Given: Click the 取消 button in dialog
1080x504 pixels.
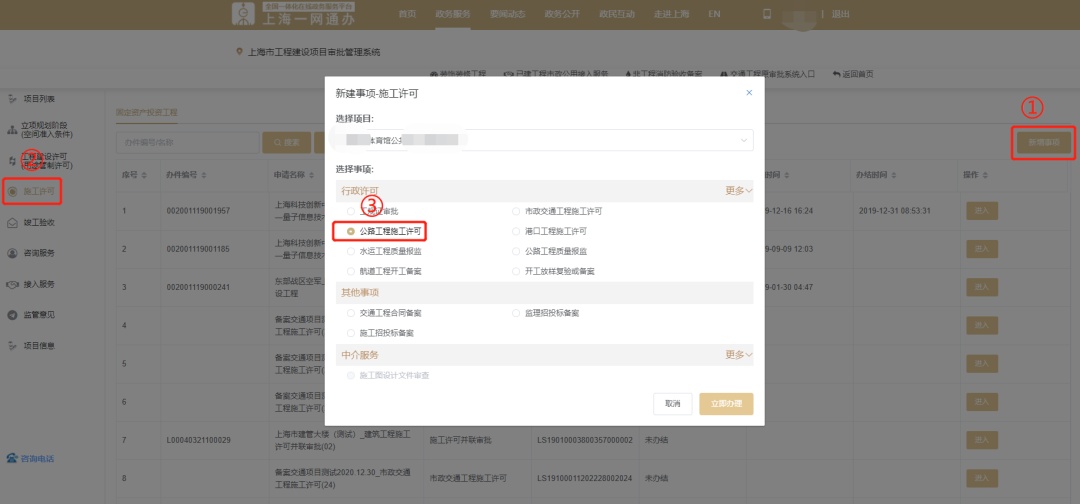Looking at the screenshot, I should (x=672, y=403).
